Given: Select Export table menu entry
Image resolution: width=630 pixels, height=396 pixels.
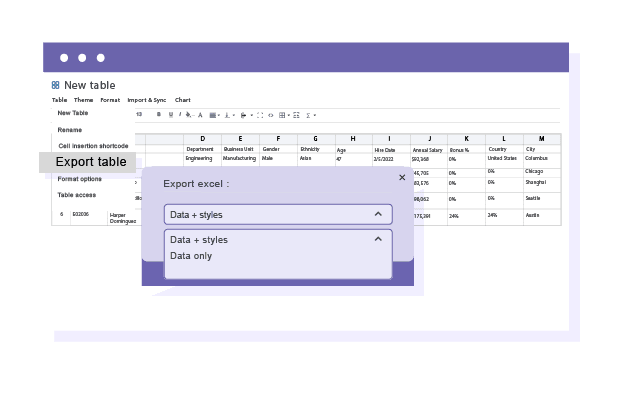Looking at the screenshot, I should [88, 162].
